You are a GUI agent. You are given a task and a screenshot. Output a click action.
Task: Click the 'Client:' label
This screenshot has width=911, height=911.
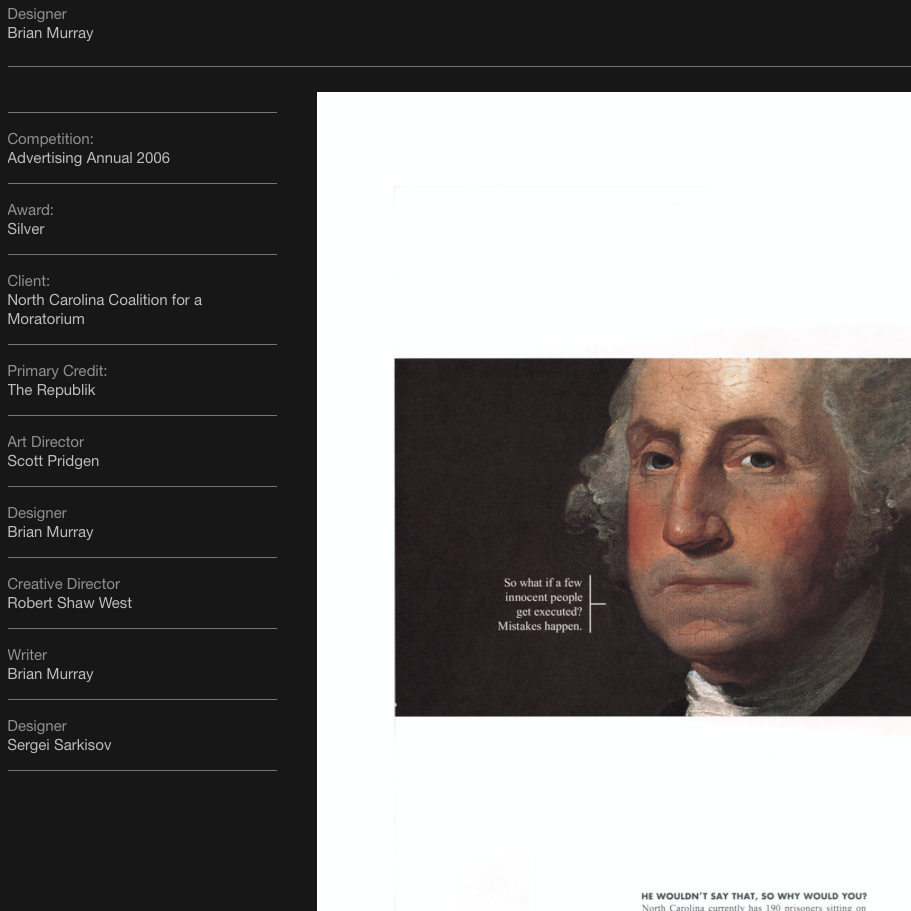click(28, 281)
